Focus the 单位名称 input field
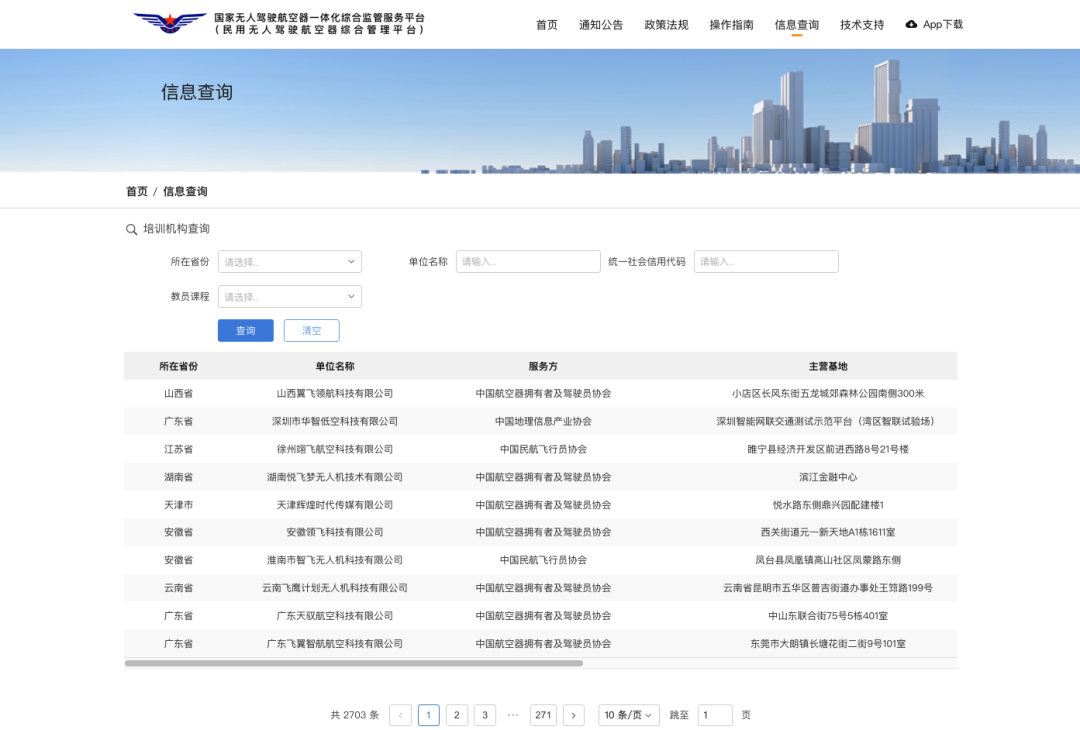Screen dimensions: 1080x730 (x=528, y=262)
